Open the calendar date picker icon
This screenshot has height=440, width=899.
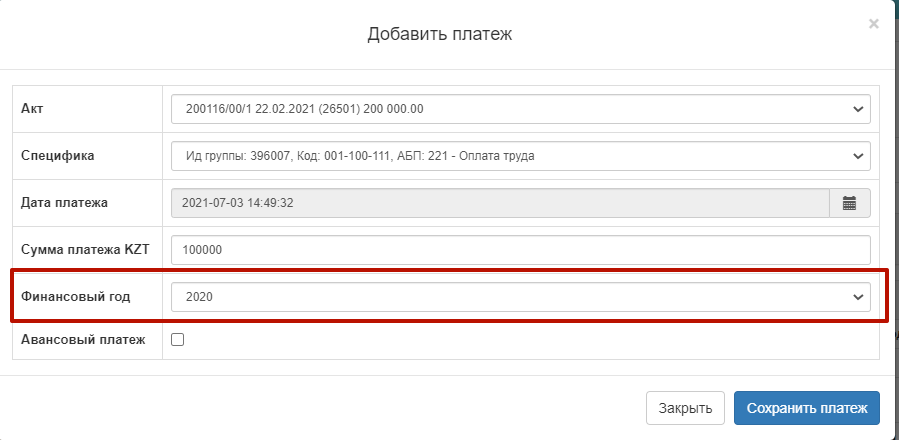849,203
